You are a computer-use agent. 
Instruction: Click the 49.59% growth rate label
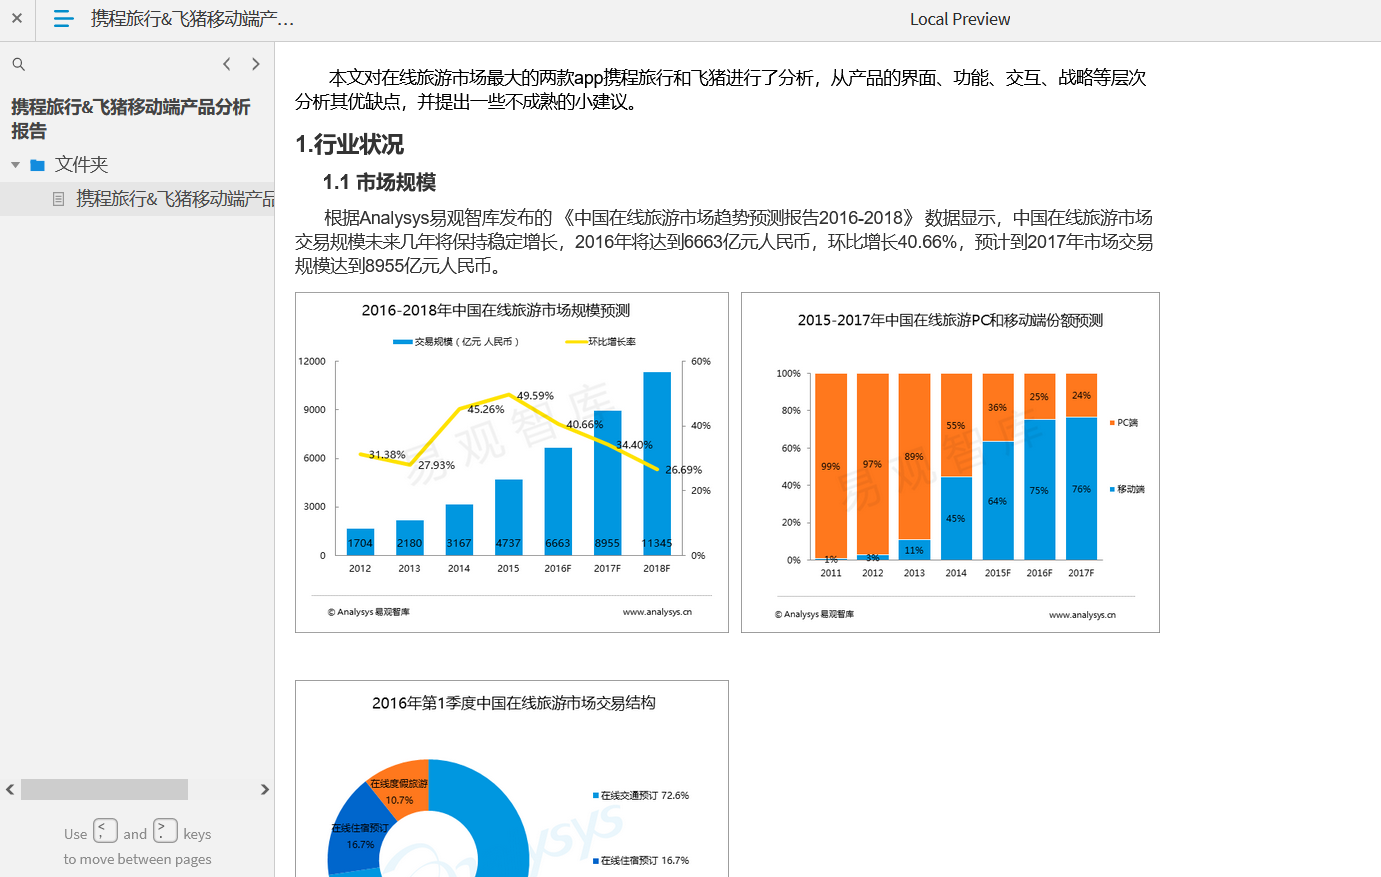coord(535,396)
